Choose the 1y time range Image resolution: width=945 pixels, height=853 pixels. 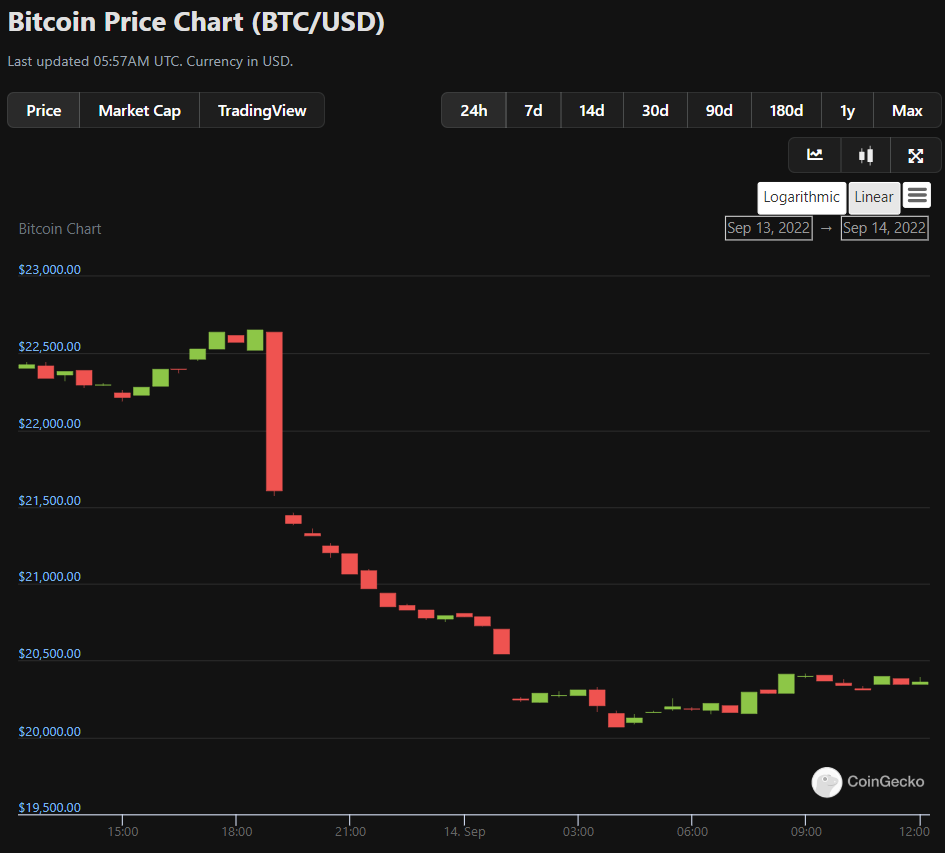tap(847, 110)
